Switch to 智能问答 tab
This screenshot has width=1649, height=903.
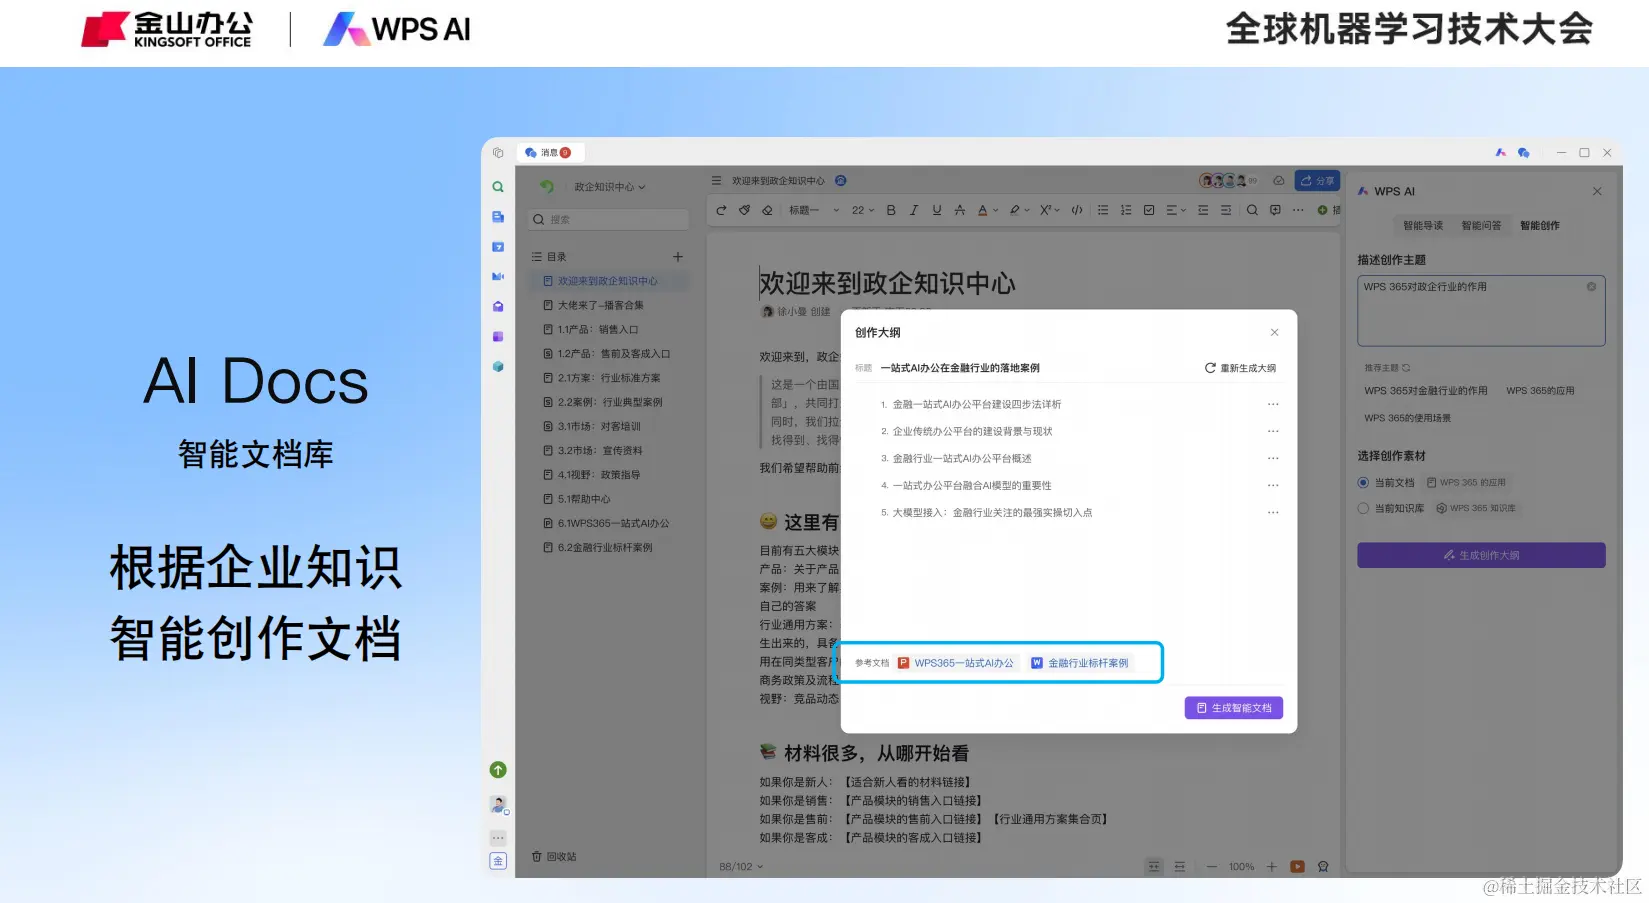tap(1481, 226)
